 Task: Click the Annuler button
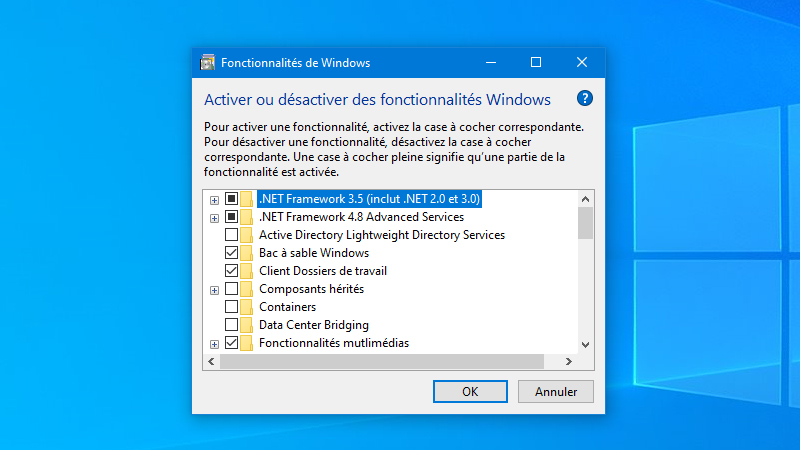pos(556,391)
